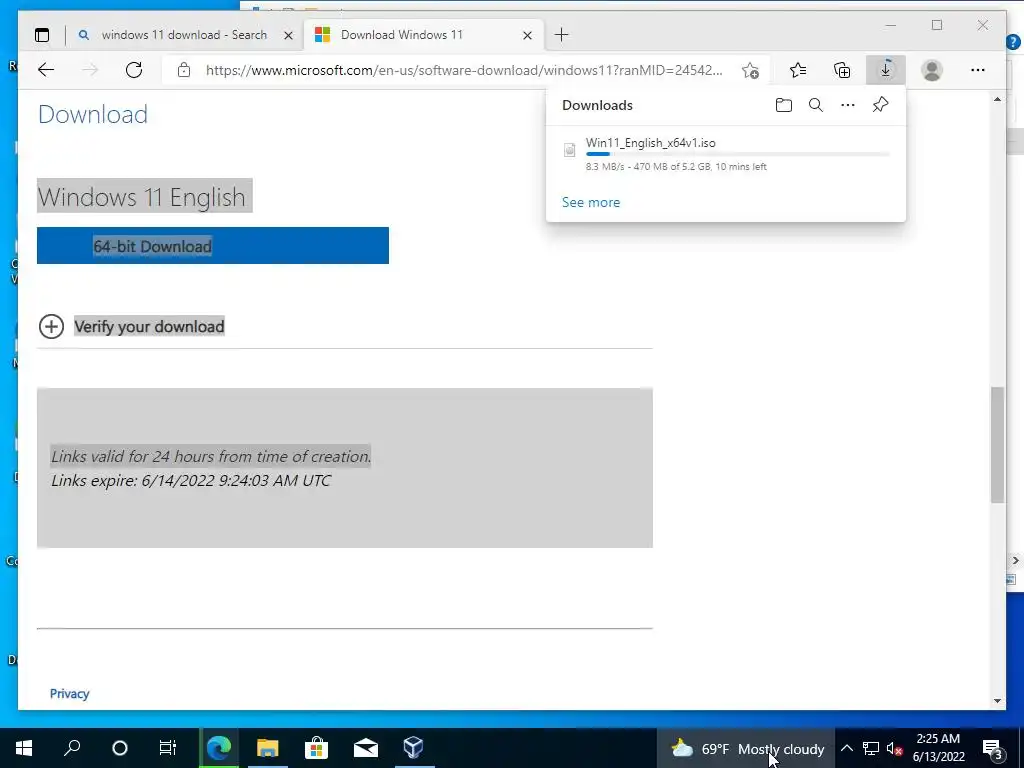Image resolution: width=1024 pixels, height=768 pixels.
Task: Close the Download Windows 11 tab
Action: tap(528, 35)
